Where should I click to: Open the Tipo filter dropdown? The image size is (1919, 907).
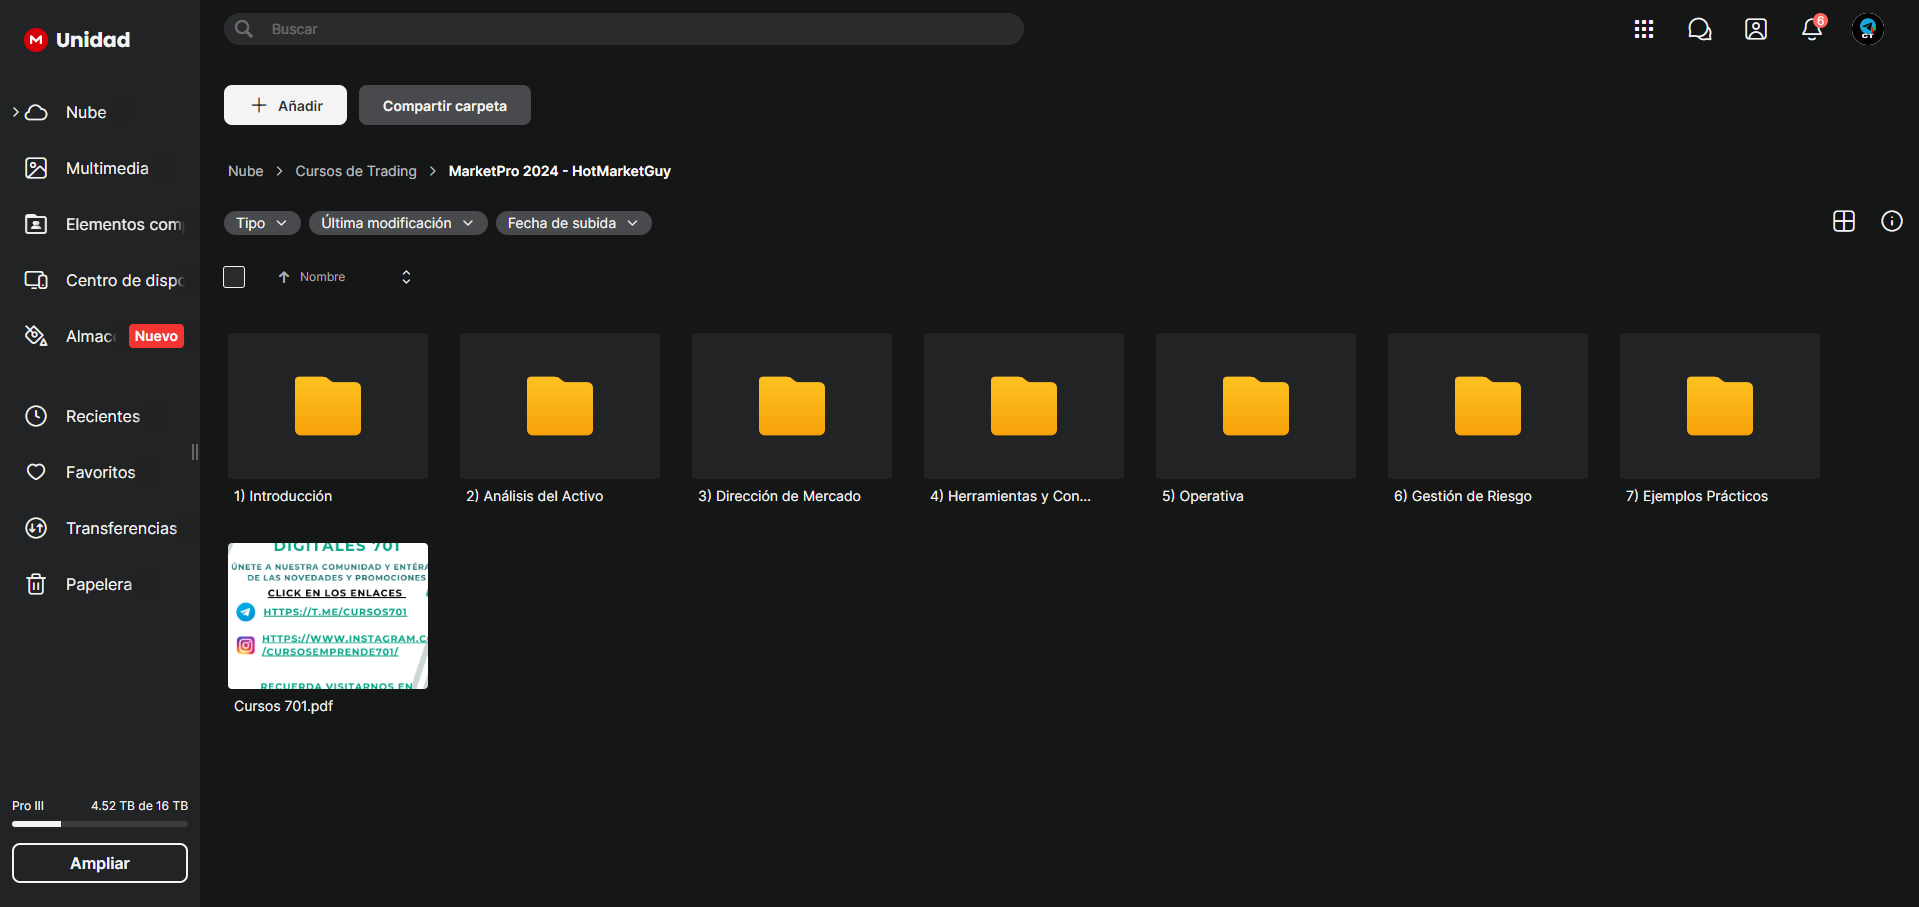(x=262, y=223)
